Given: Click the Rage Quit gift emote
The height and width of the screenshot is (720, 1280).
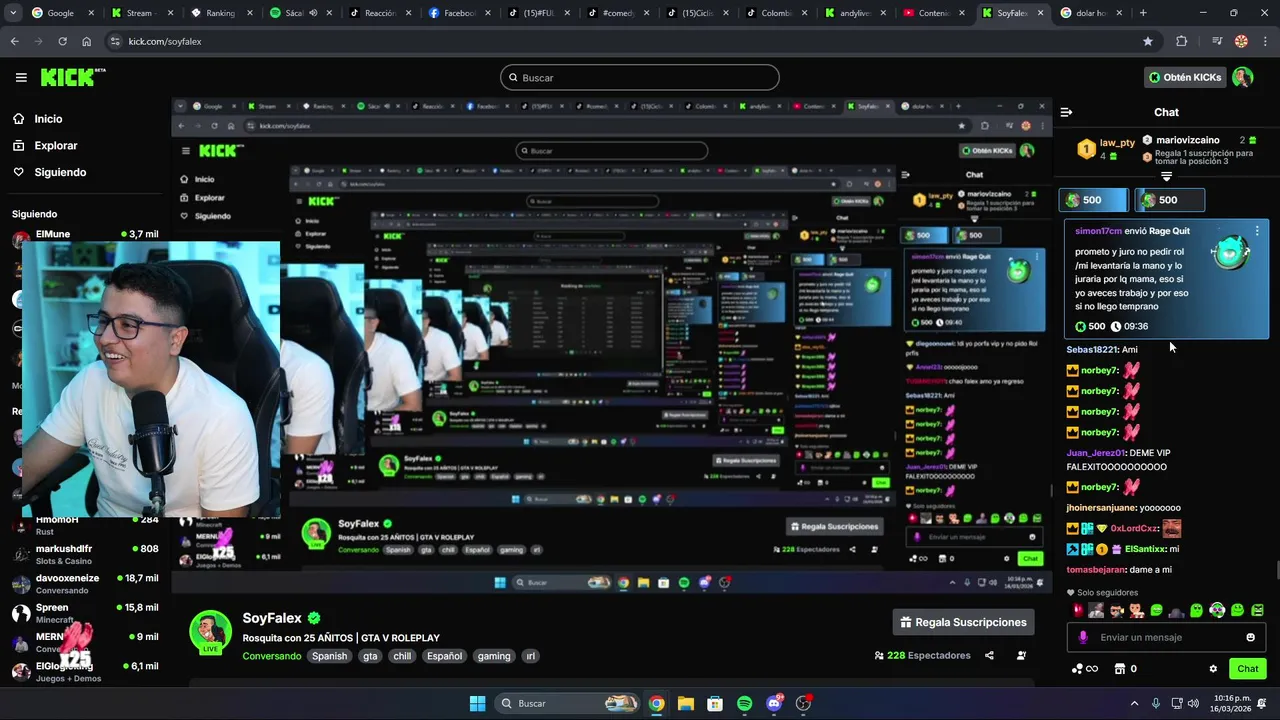Looking at the screenshot, I should 1230,253.
